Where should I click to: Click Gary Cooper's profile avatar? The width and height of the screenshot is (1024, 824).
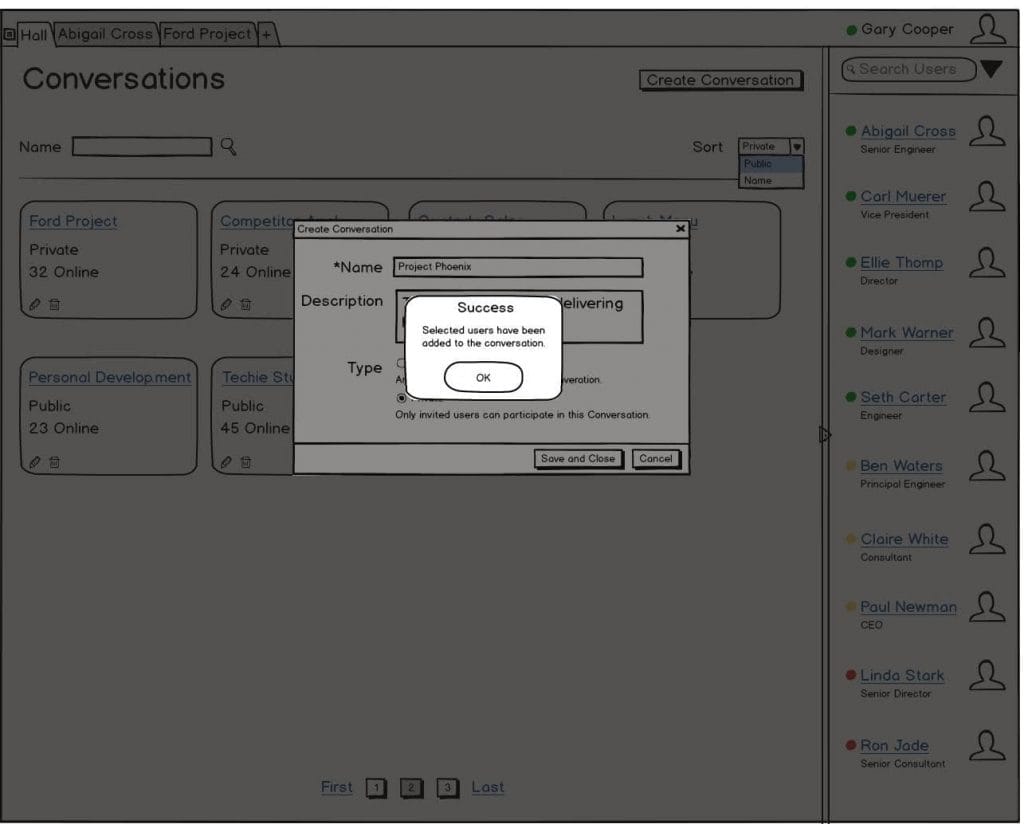(x=987, y=29)
